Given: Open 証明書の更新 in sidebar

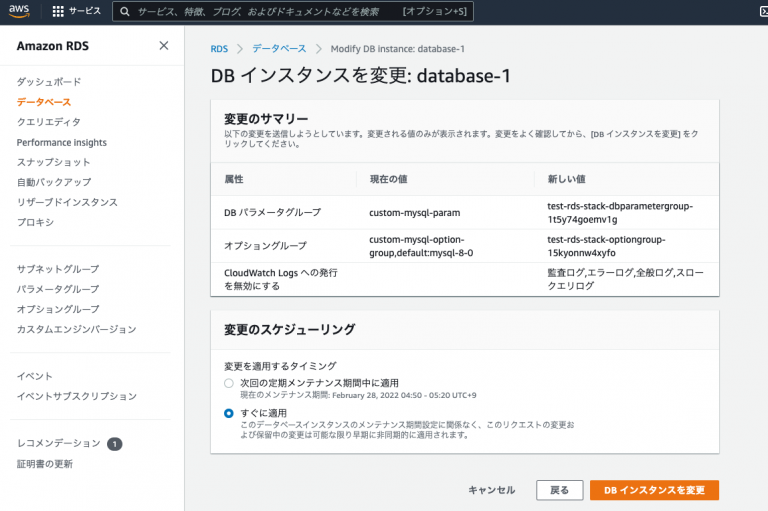Looking at the screenshot, I should click(x=45, y=464).
